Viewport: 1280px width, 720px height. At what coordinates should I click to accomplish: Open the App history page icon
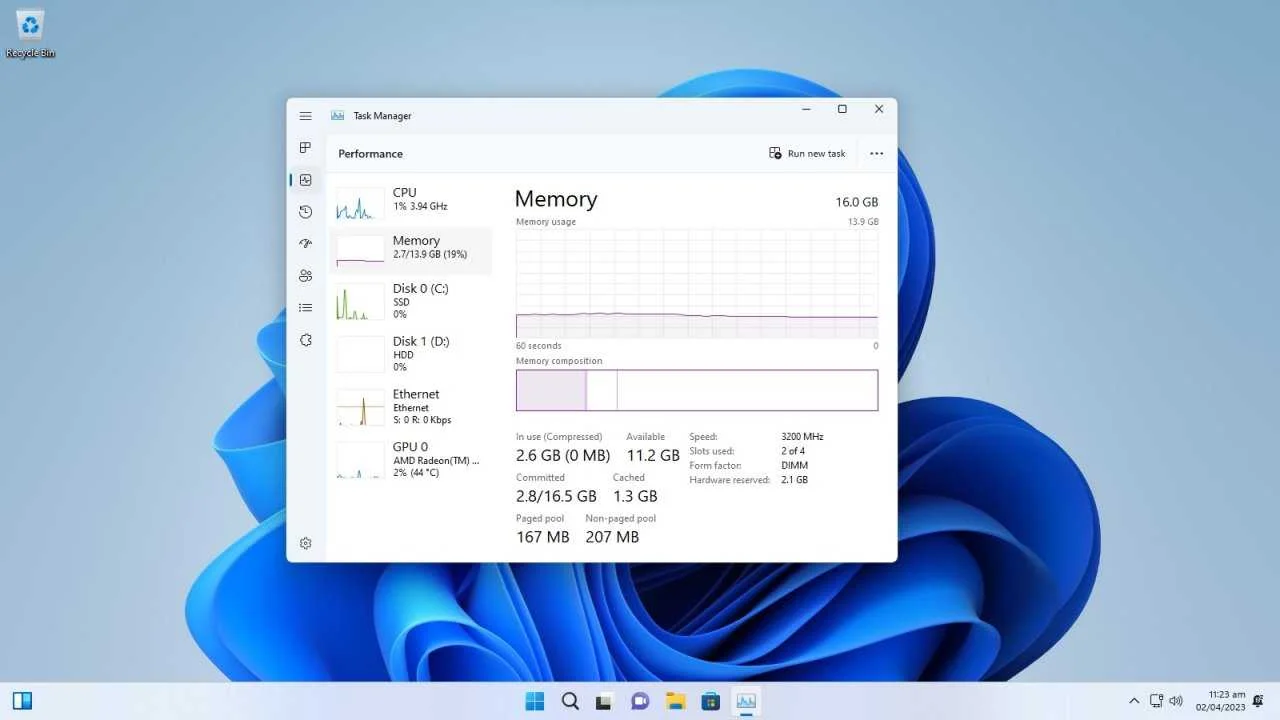coord(305,212)
